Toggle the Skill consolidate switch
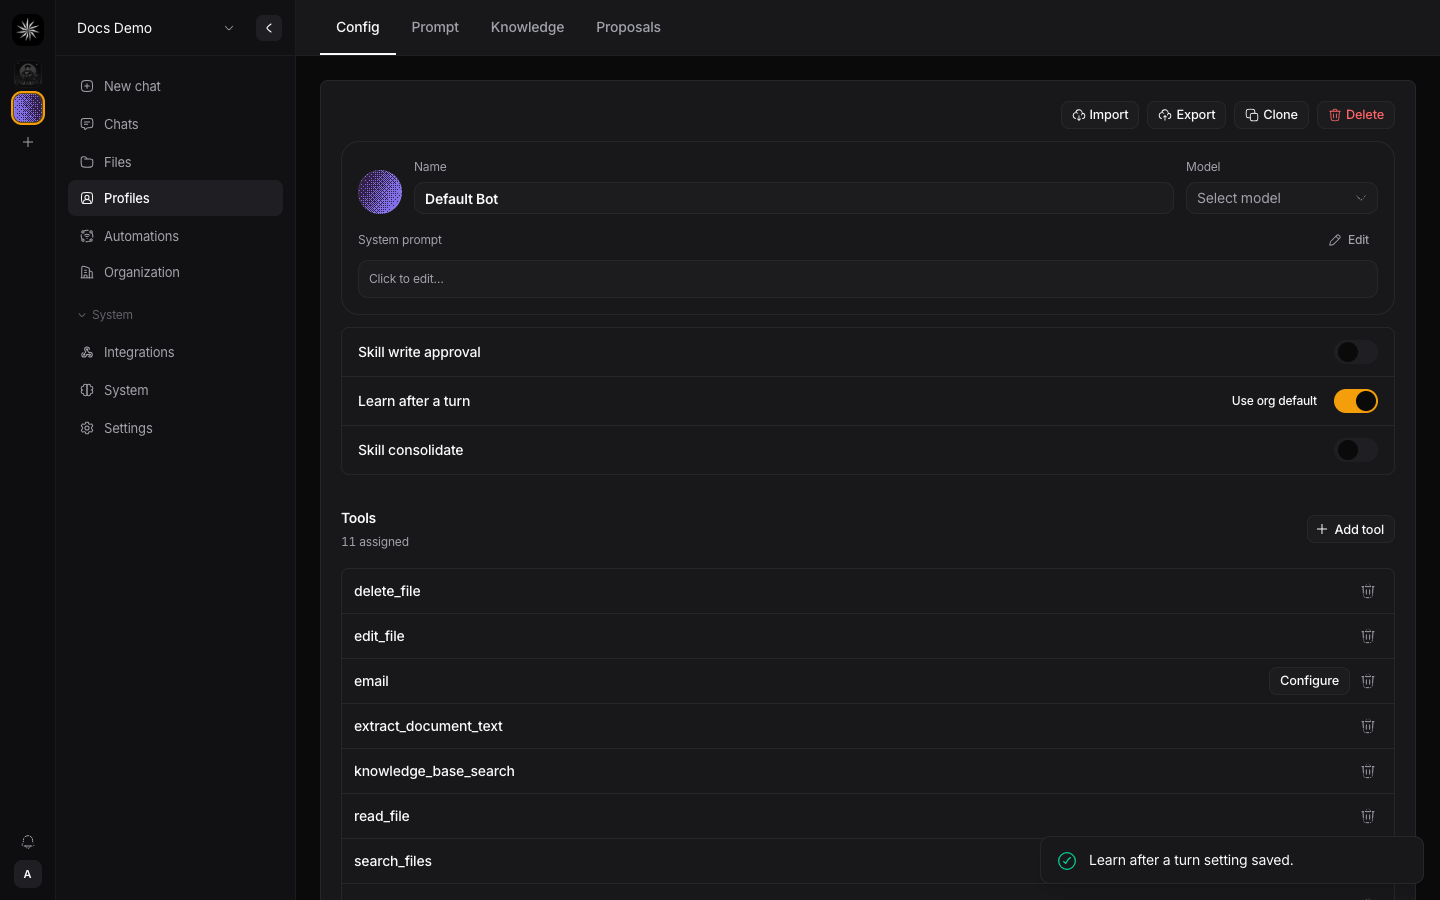The width and height of the screenshot is (1440, 900). point(1356,450)
